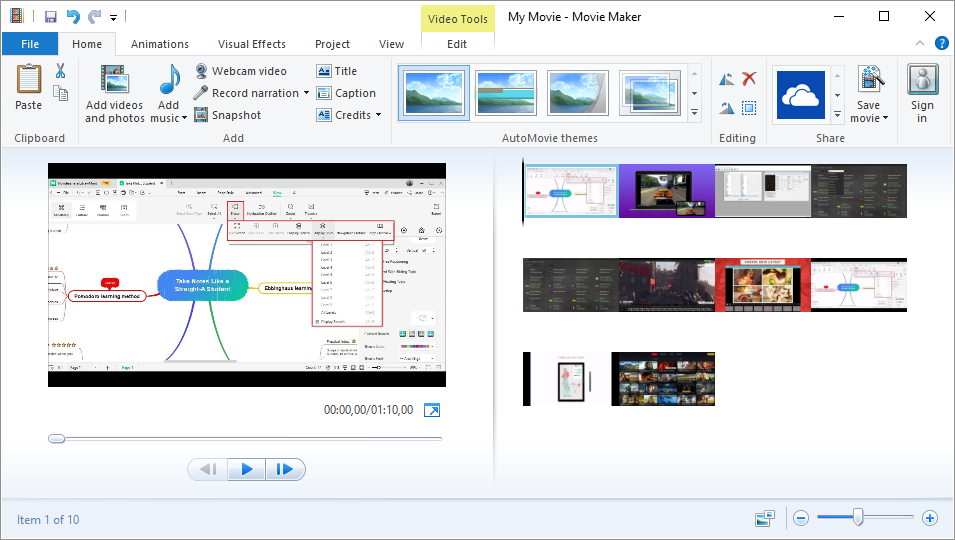Click the Copy icon under scissors
955x540 pixels.
point(60,93)
